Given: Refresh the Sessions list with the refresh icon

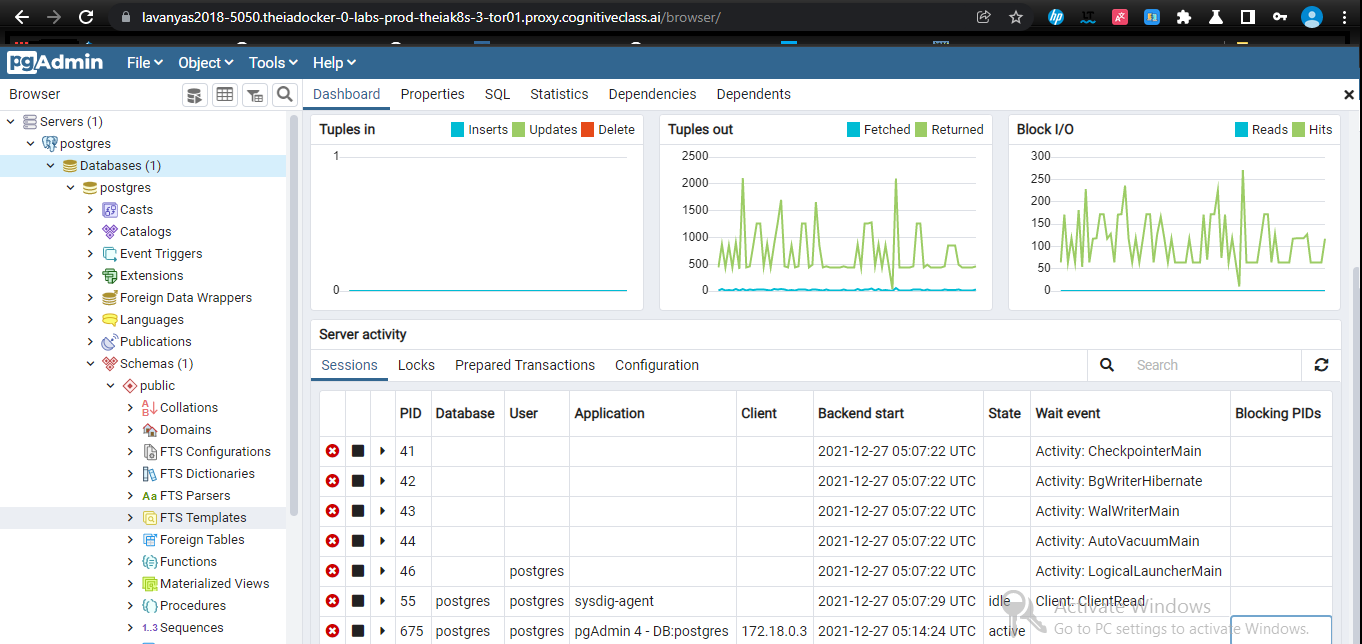Looking at the screenshot, I should (1321, 365).
